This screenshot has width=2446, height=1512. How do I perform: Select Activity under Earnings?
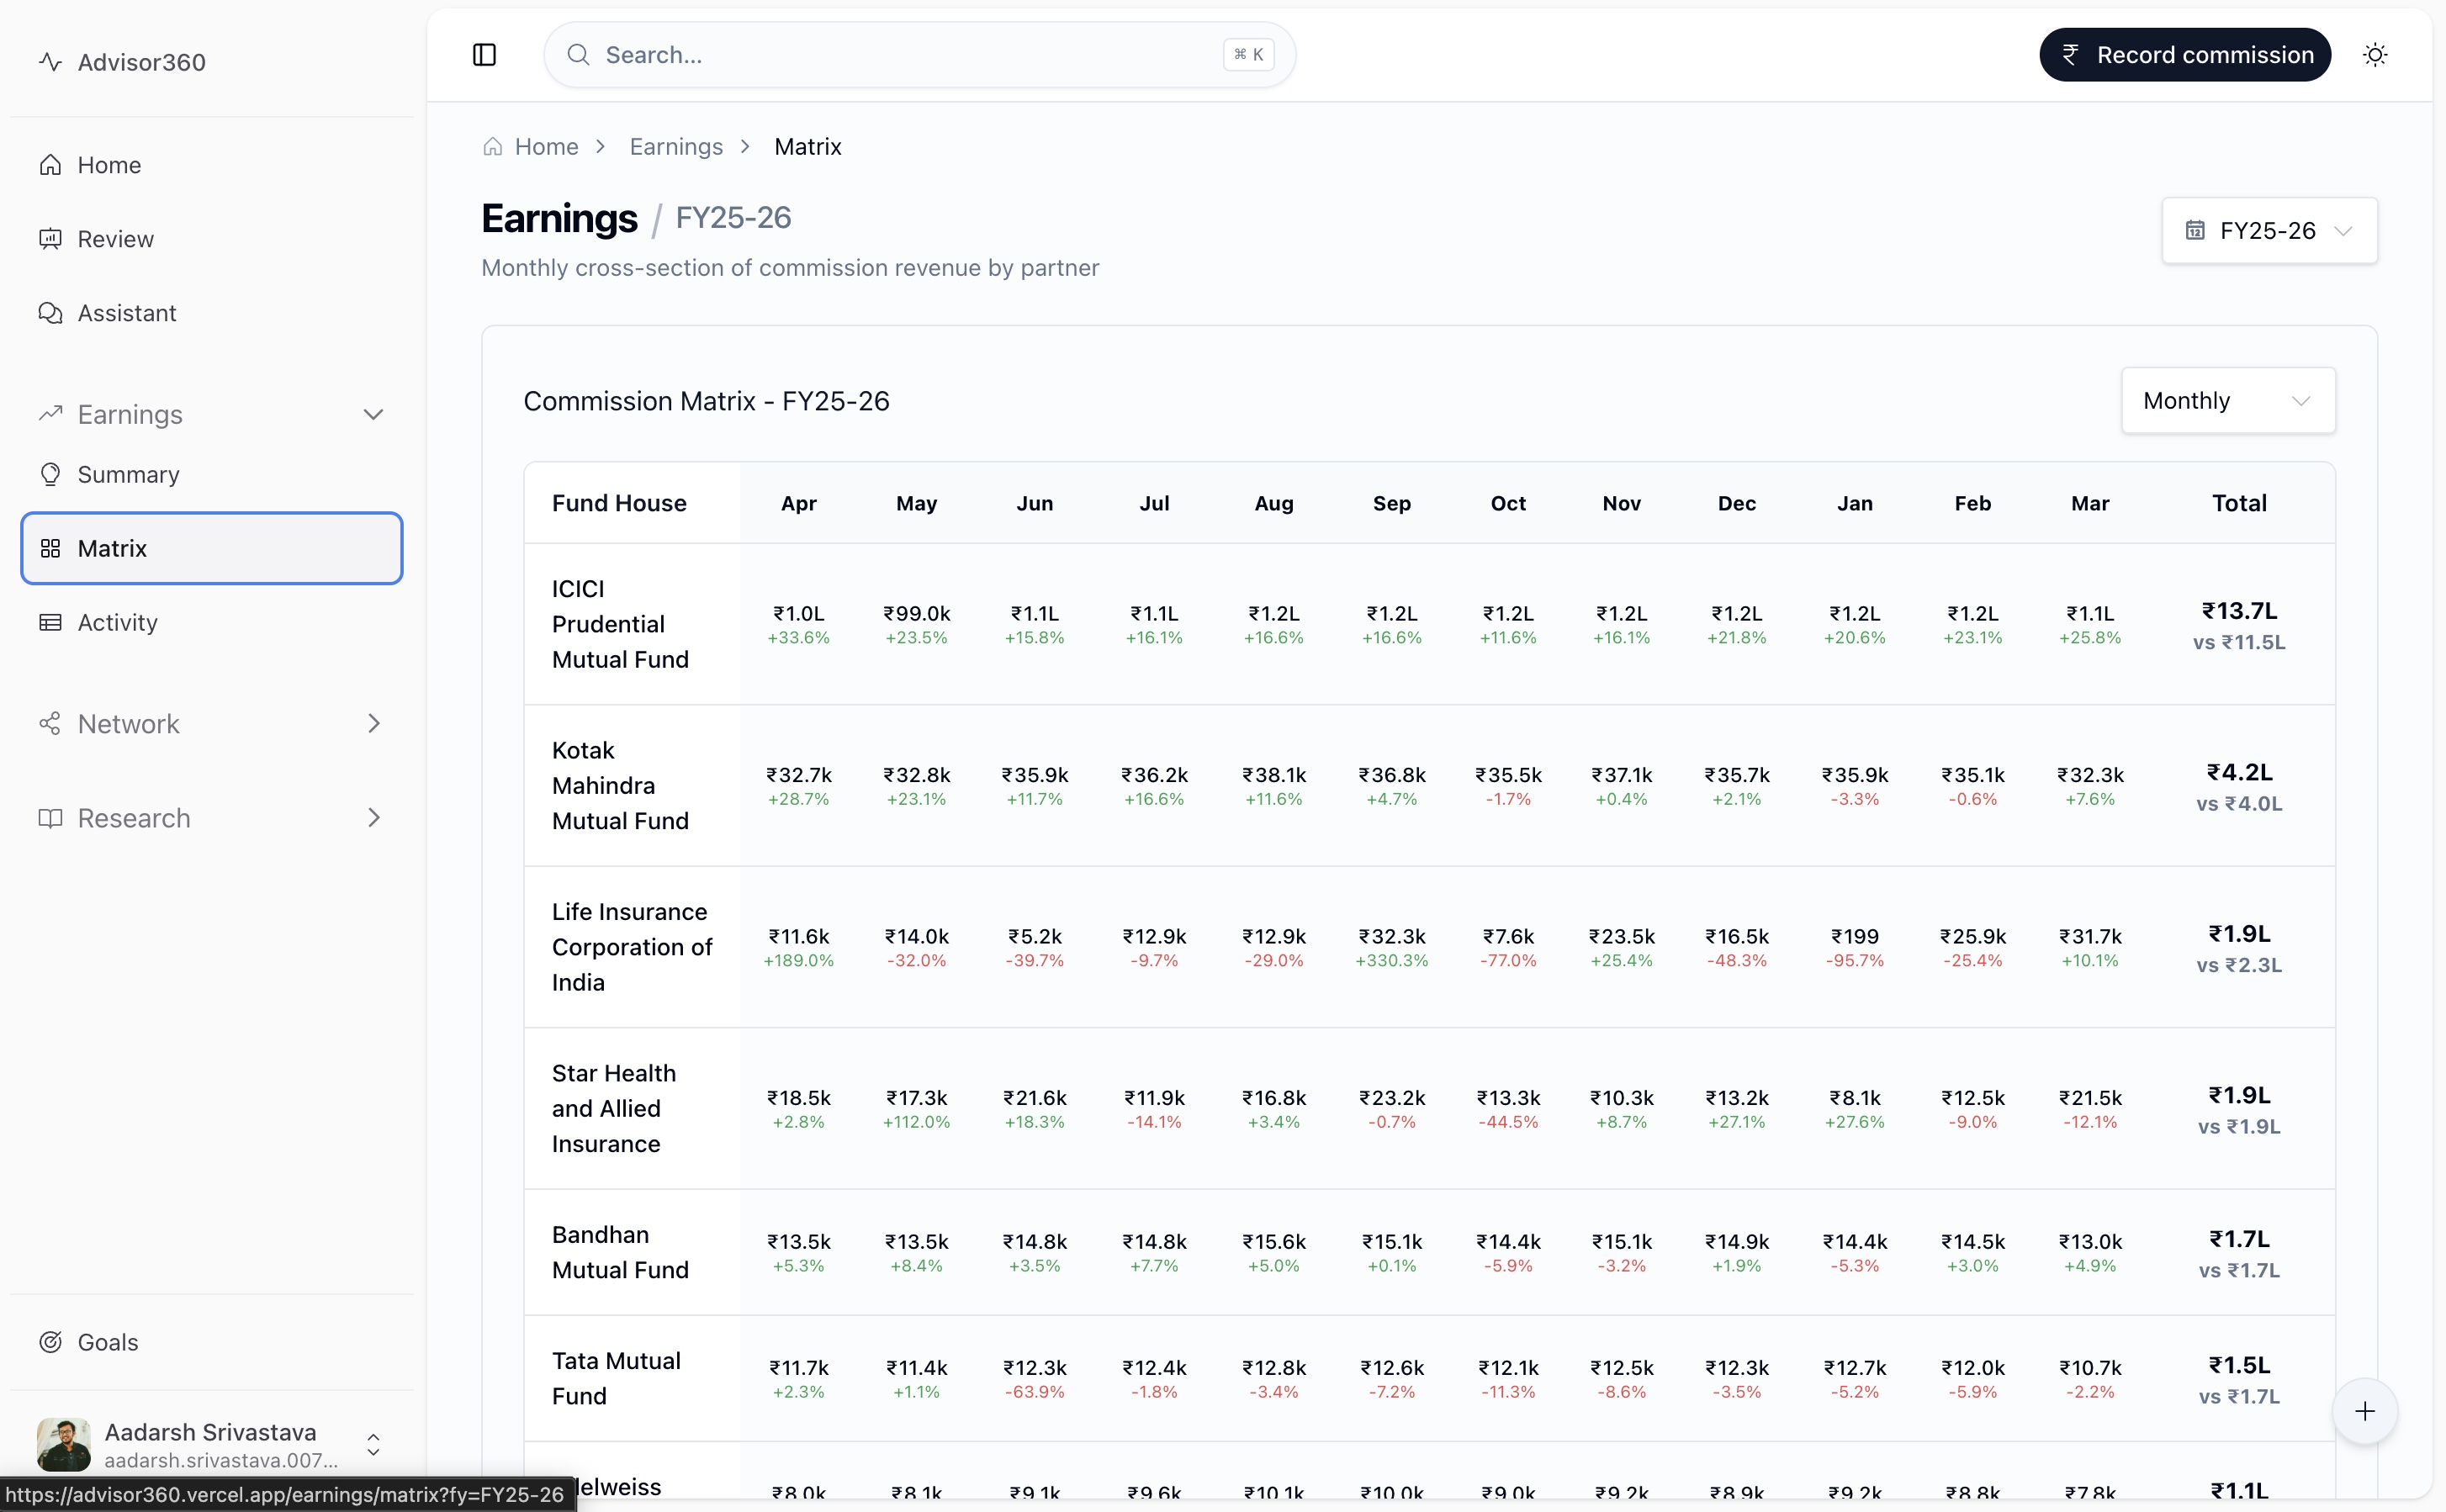tap(211, 622)
